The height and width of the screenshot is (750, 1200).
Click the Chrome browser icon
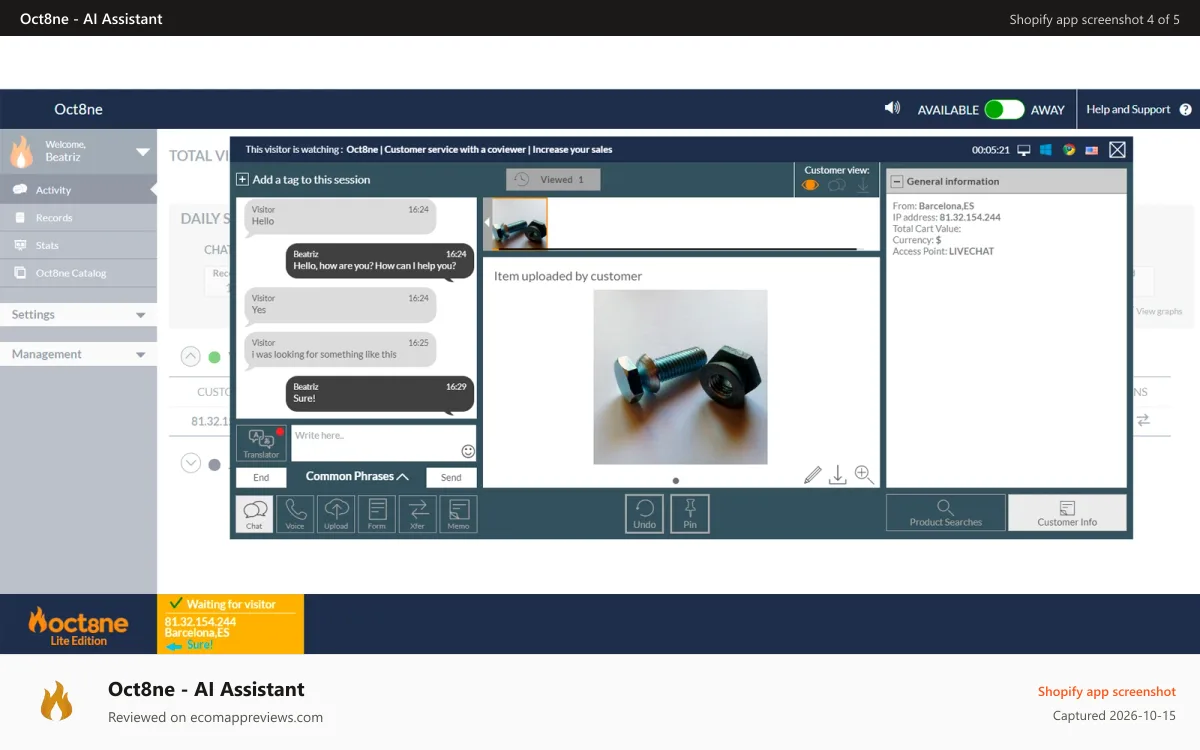click(1069, 150)
